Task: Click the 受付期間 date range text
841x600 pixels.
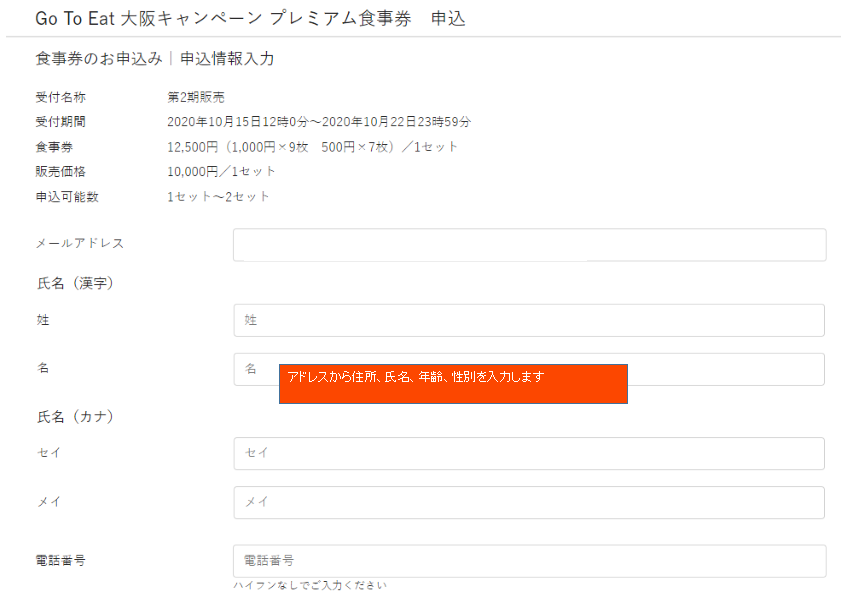Action: pos(319,122)
